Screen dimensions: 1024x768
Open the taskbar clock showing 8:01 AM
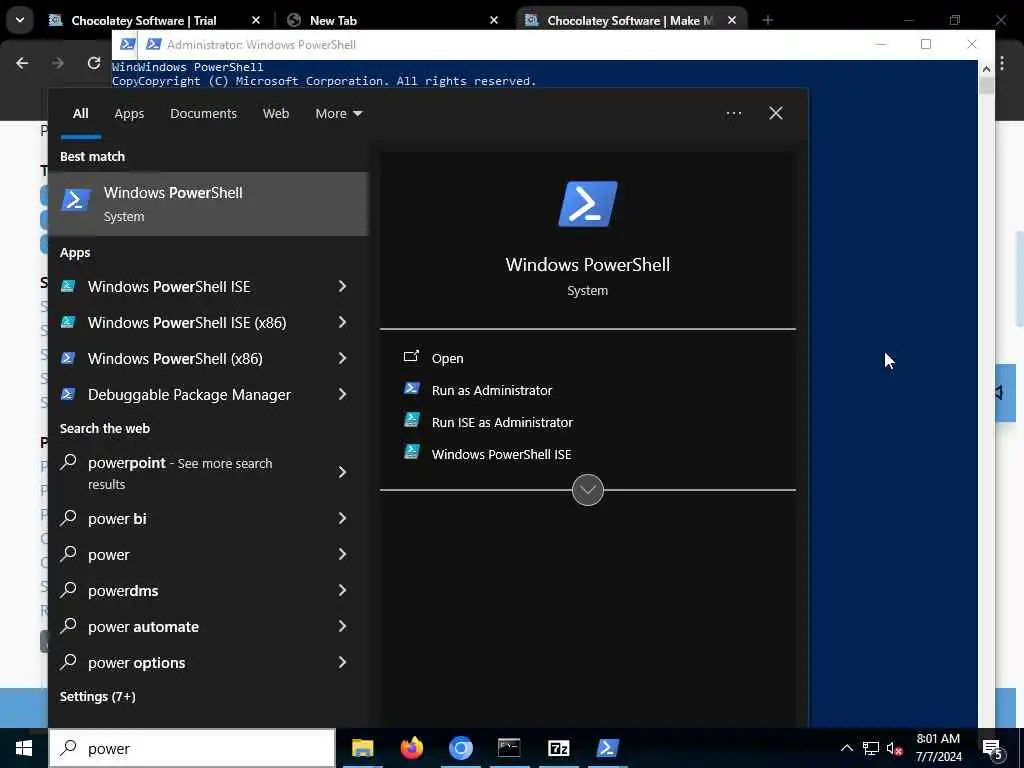click(938, 748)
